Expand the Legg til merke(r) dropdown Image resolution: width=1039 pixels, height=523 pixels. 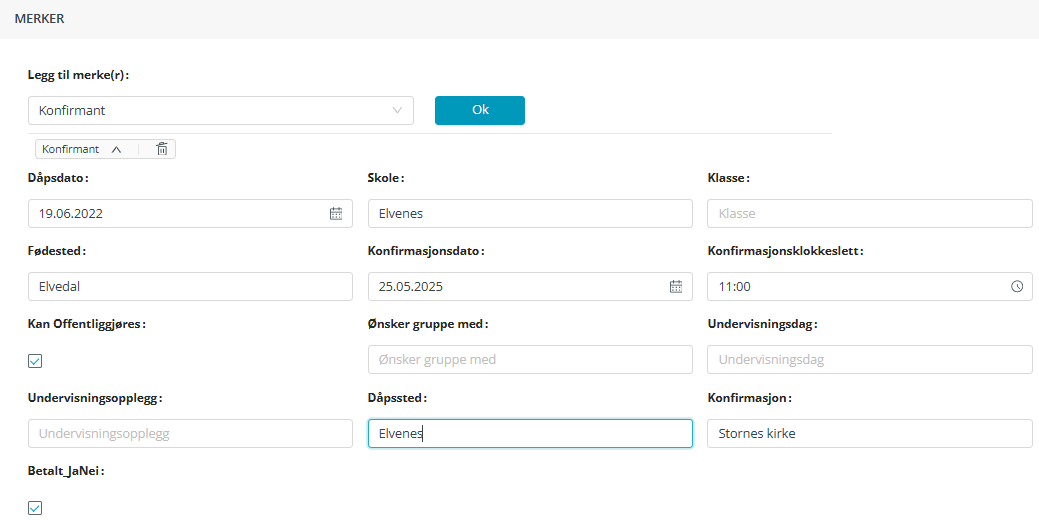click(x=397, y=110)
